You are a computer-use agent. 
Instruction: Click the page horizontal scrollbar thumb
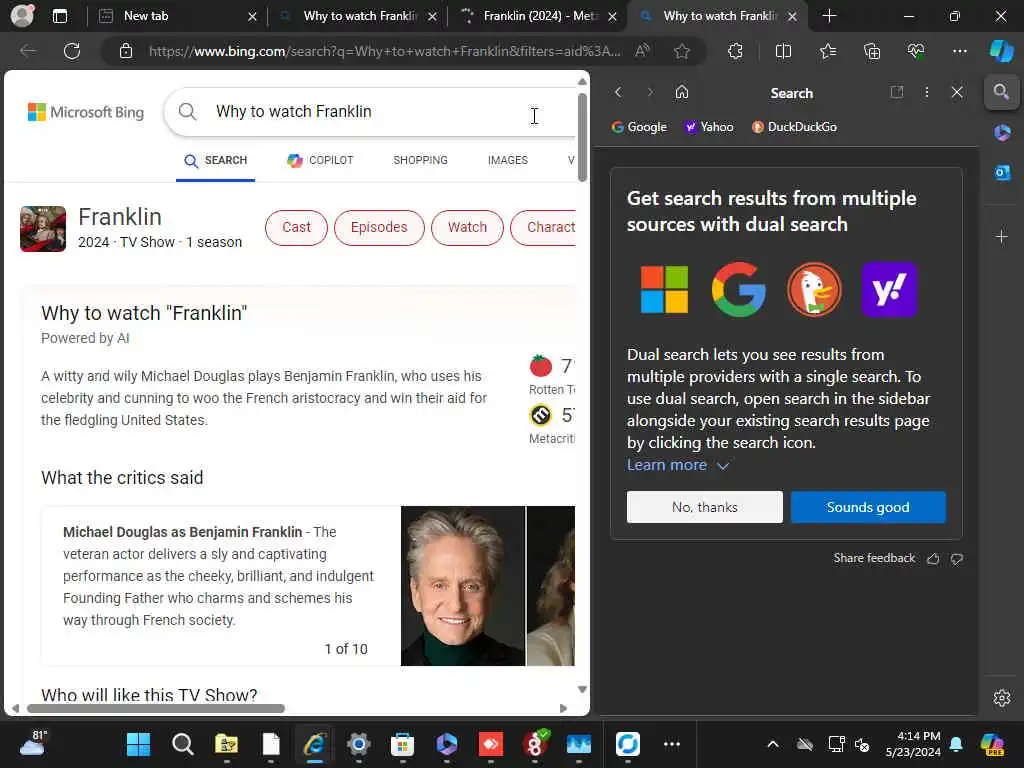click(x=155, y=708)
